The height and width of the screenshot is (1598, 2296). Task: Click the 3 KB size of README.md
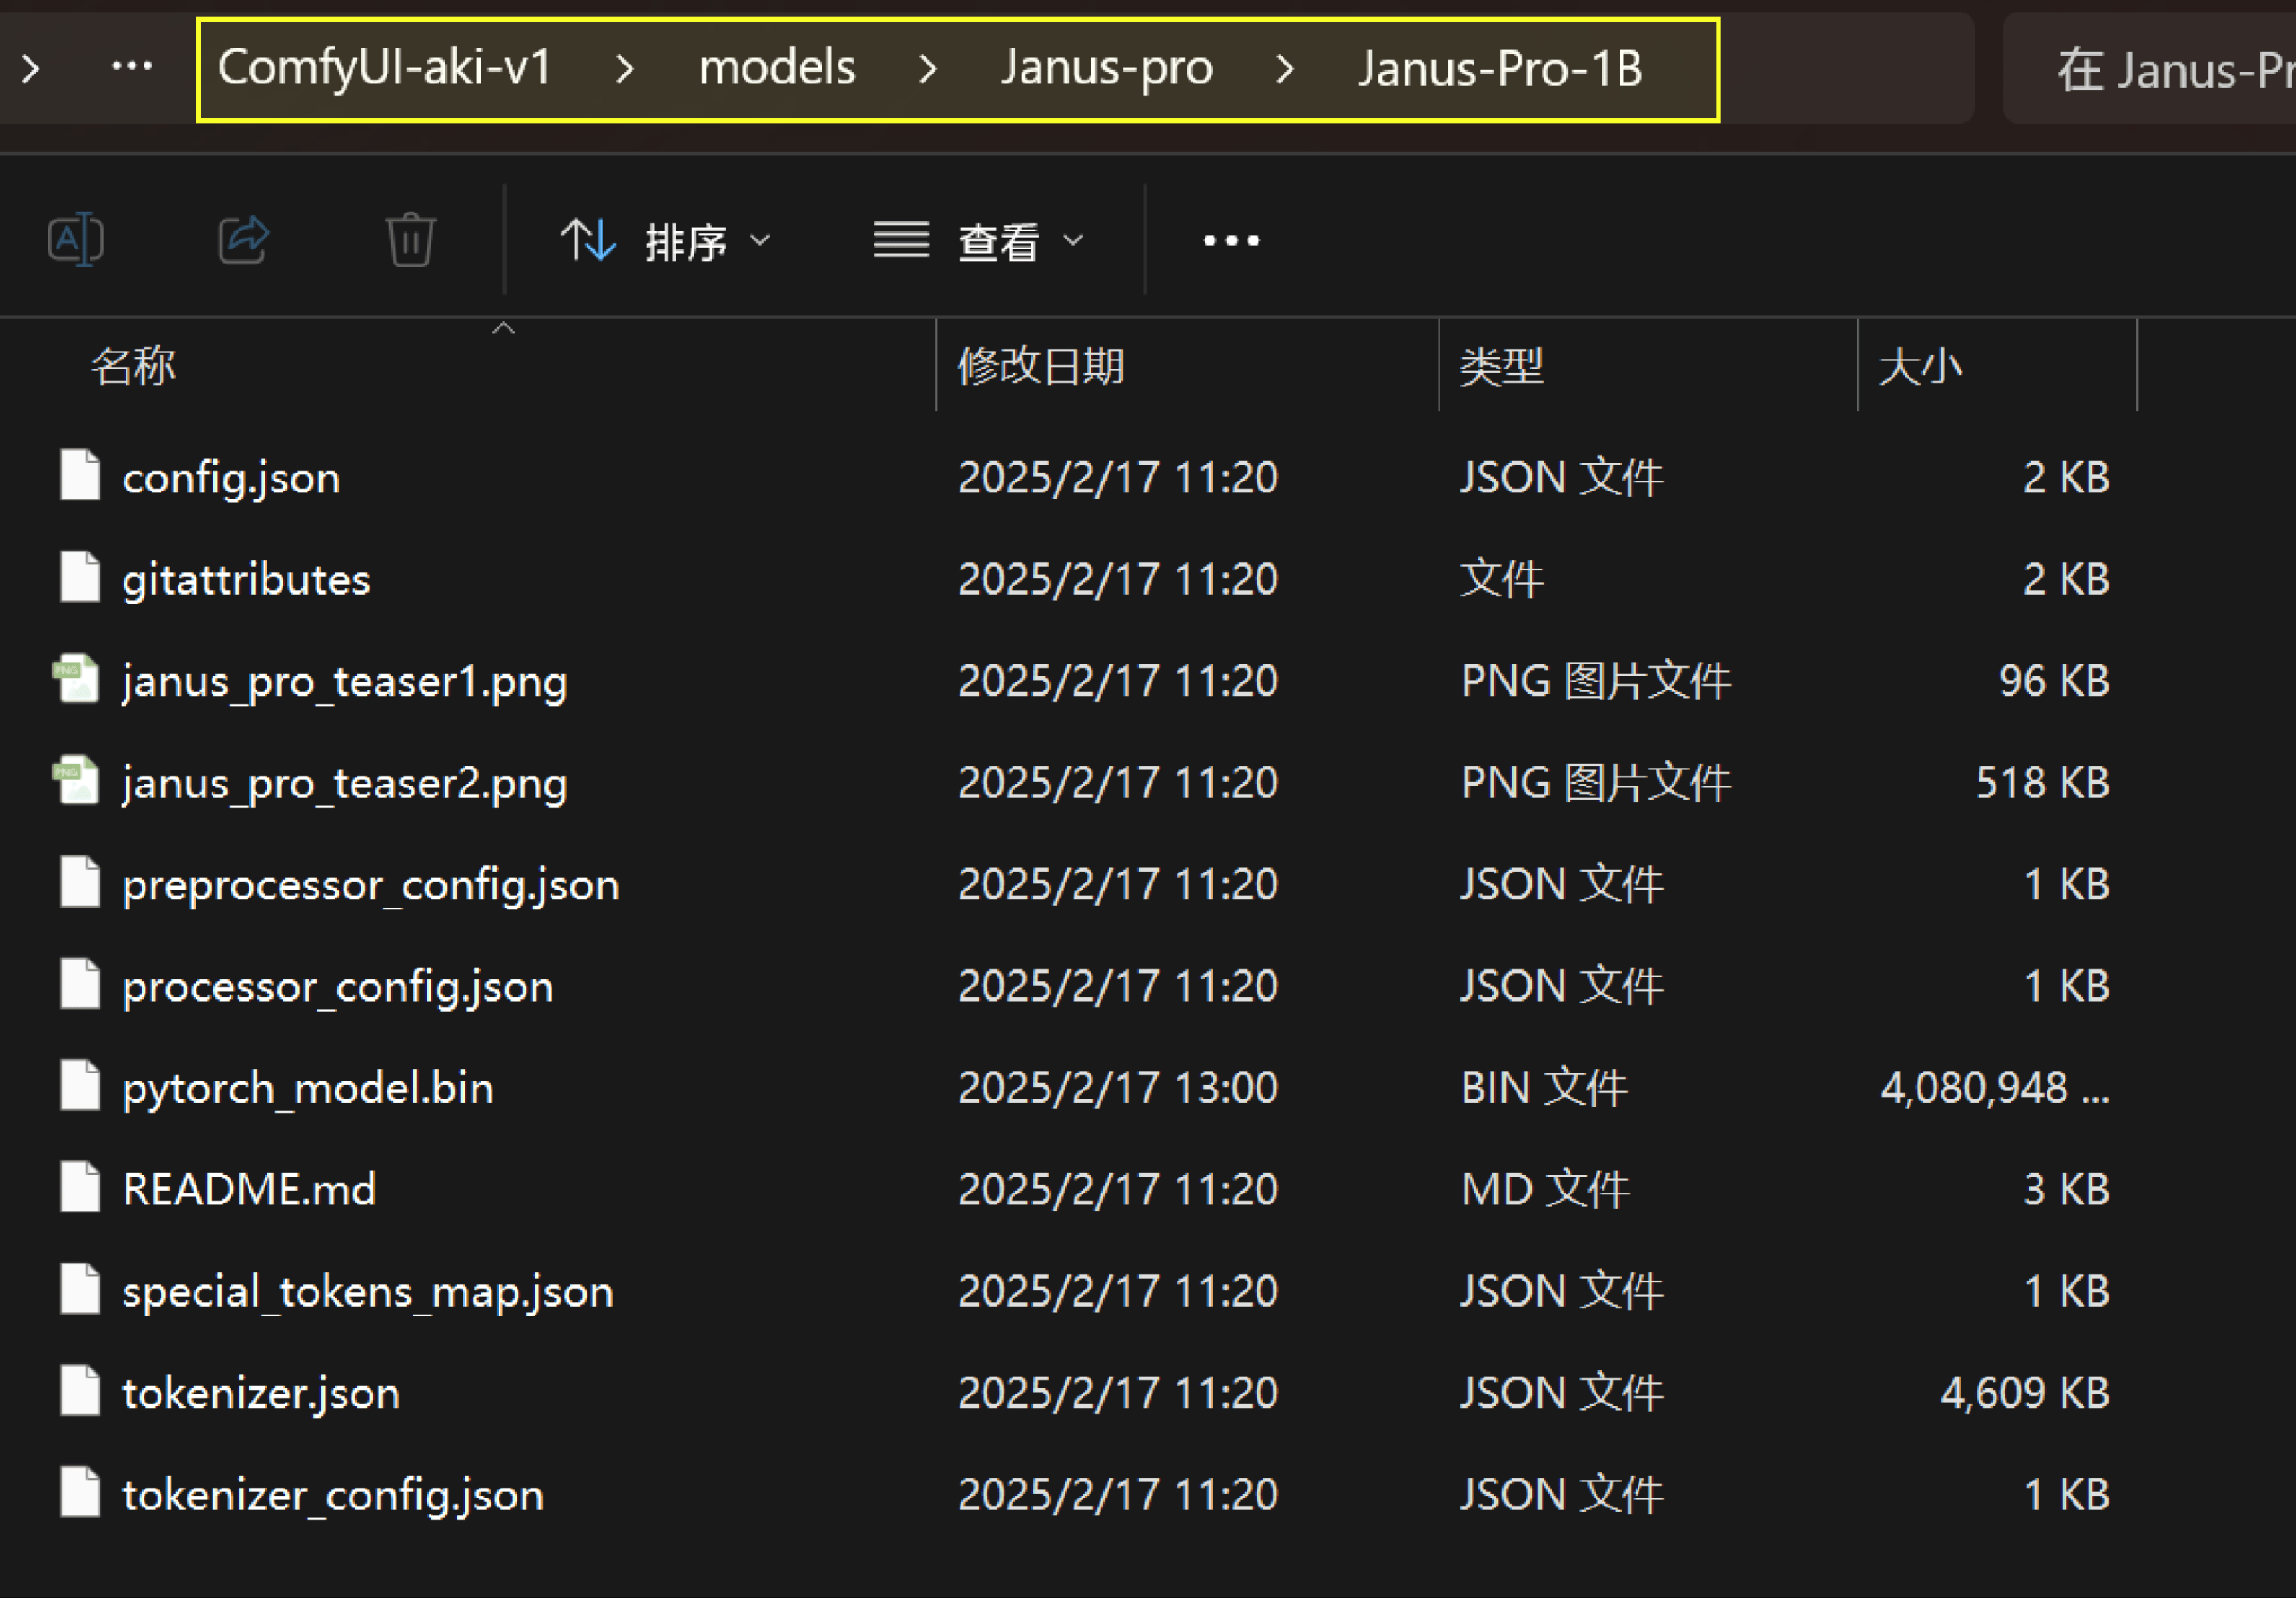click(2067, 1189)
